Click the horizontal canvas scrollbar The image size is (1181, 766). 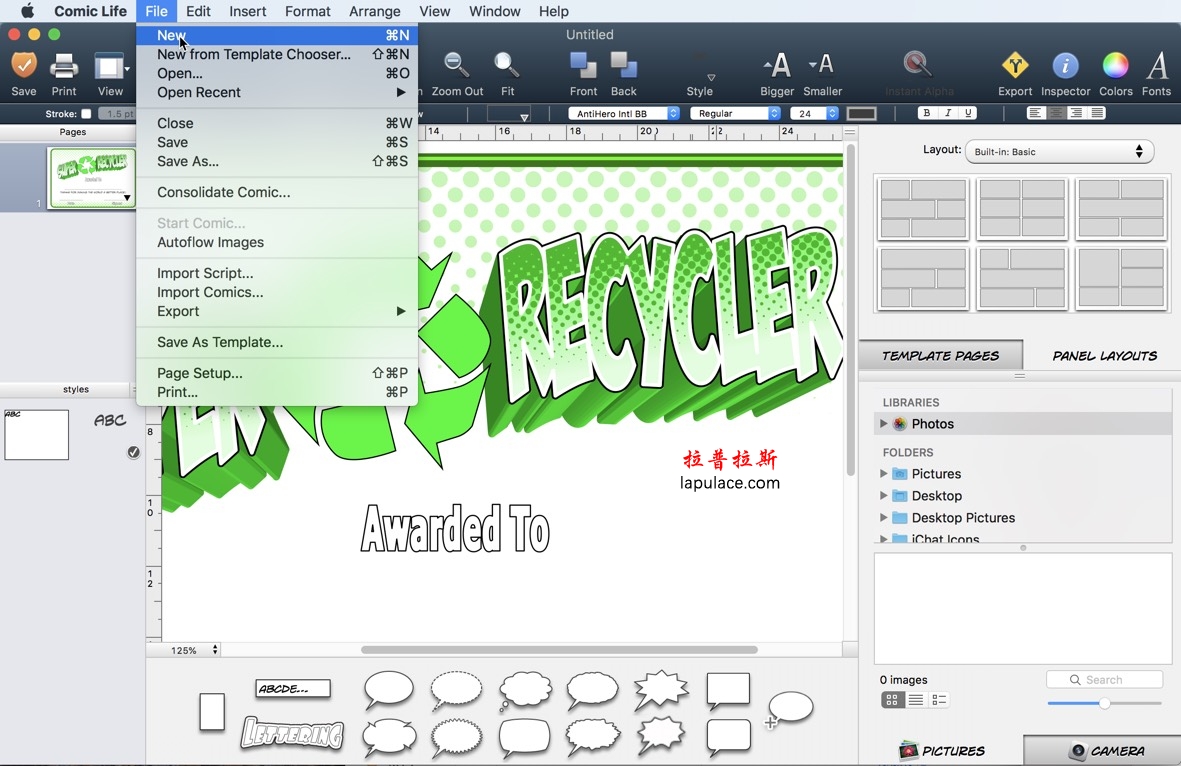(x=559, y=649)
